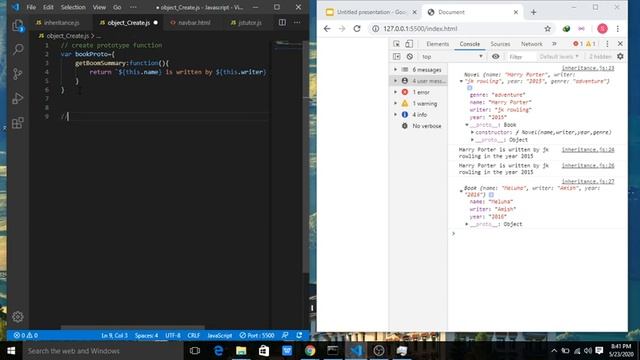Open inheritance.js:26 source link
The height and width of the screenshot is (360, 640).
[x=588, y=166]
